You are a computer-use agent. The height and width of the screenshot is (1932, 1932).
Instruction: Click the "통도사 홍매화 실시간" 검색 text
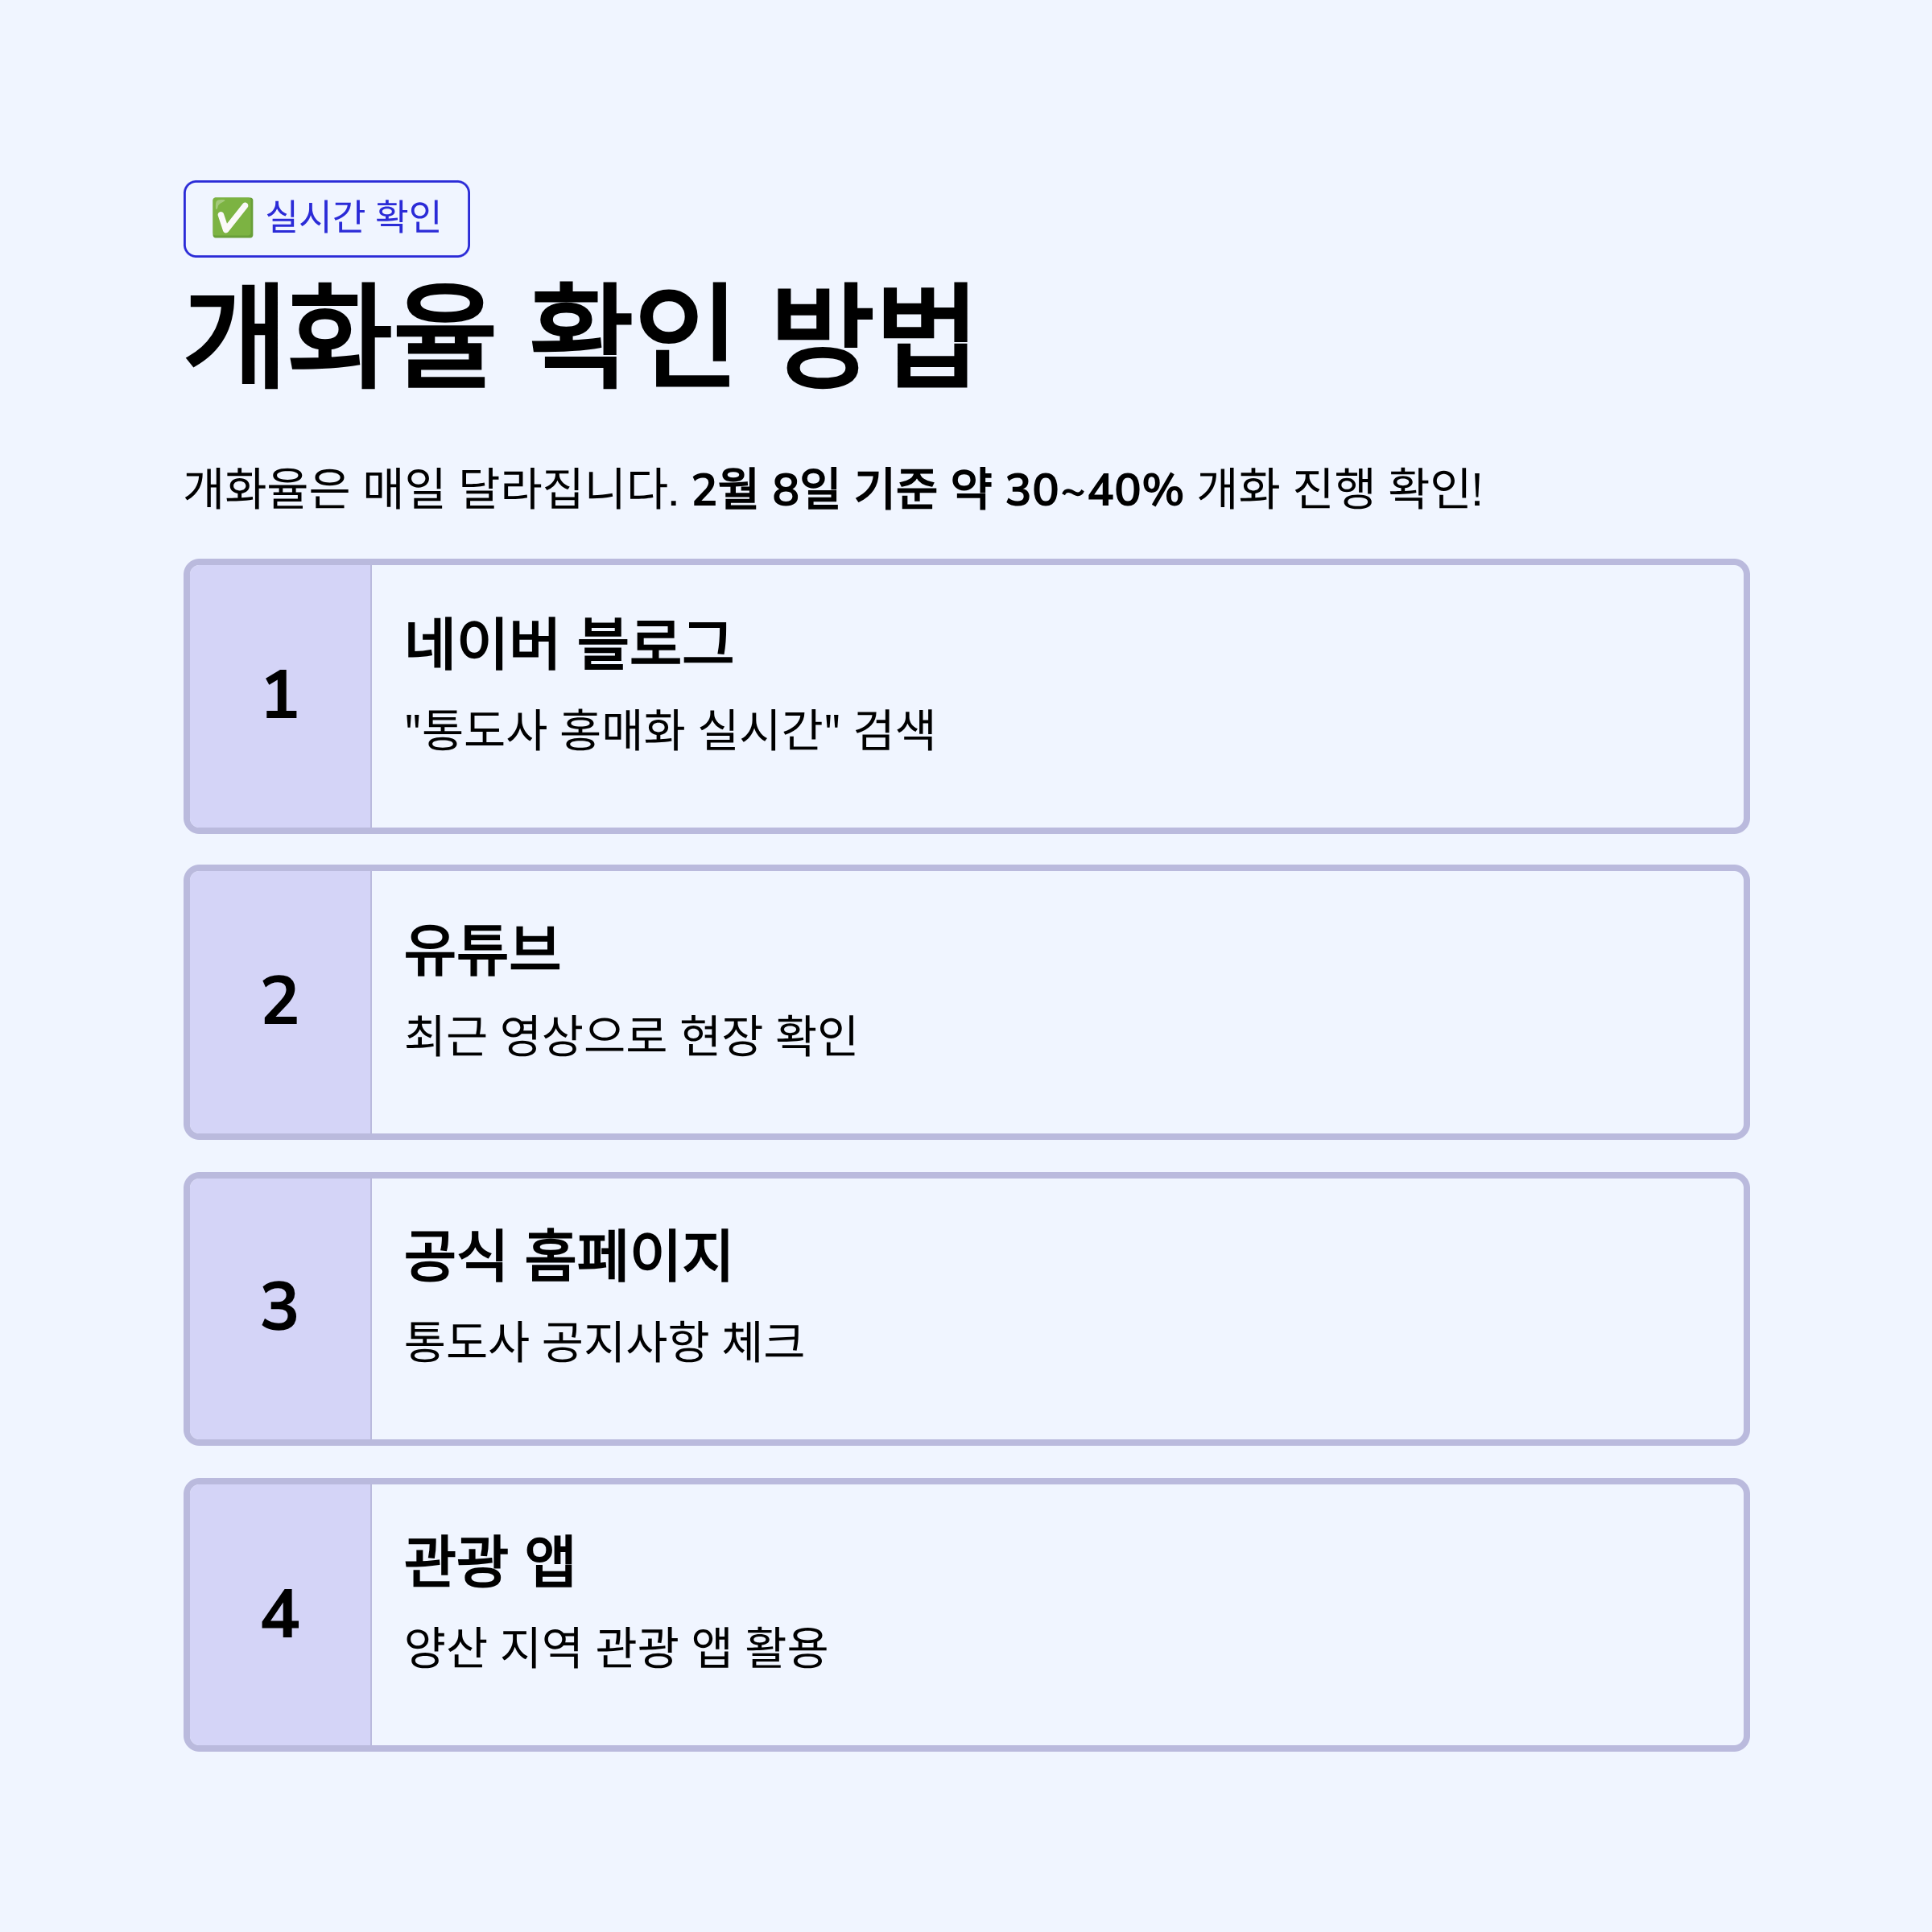pos(670,729)
